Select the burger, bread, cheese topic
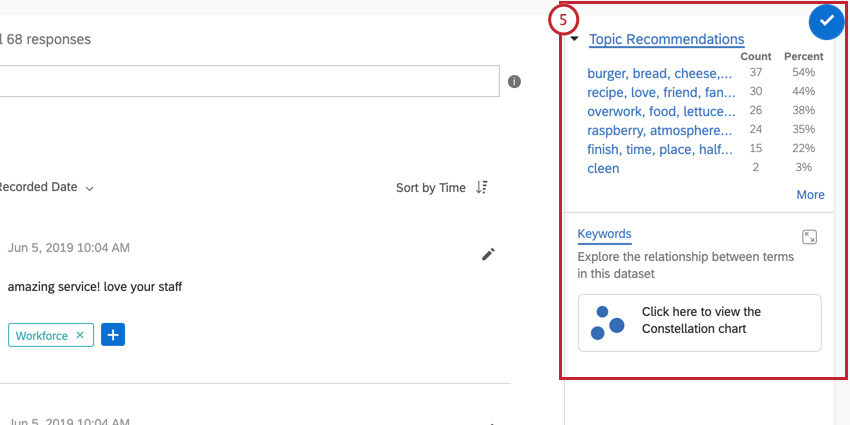 [x=660, y=73]
